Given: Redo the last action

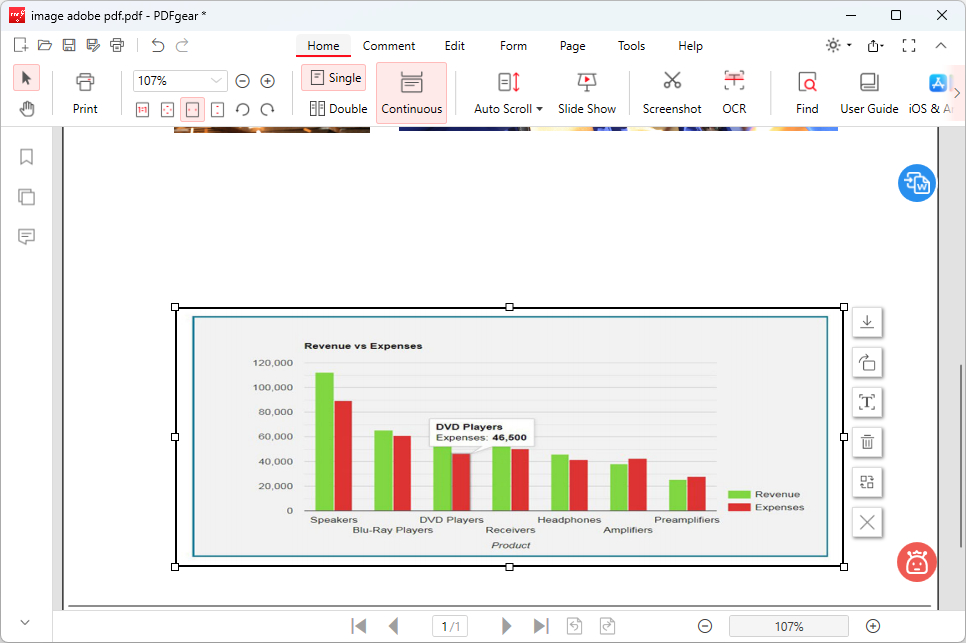Looking at the screenshot, I should [x=182, y=45].
